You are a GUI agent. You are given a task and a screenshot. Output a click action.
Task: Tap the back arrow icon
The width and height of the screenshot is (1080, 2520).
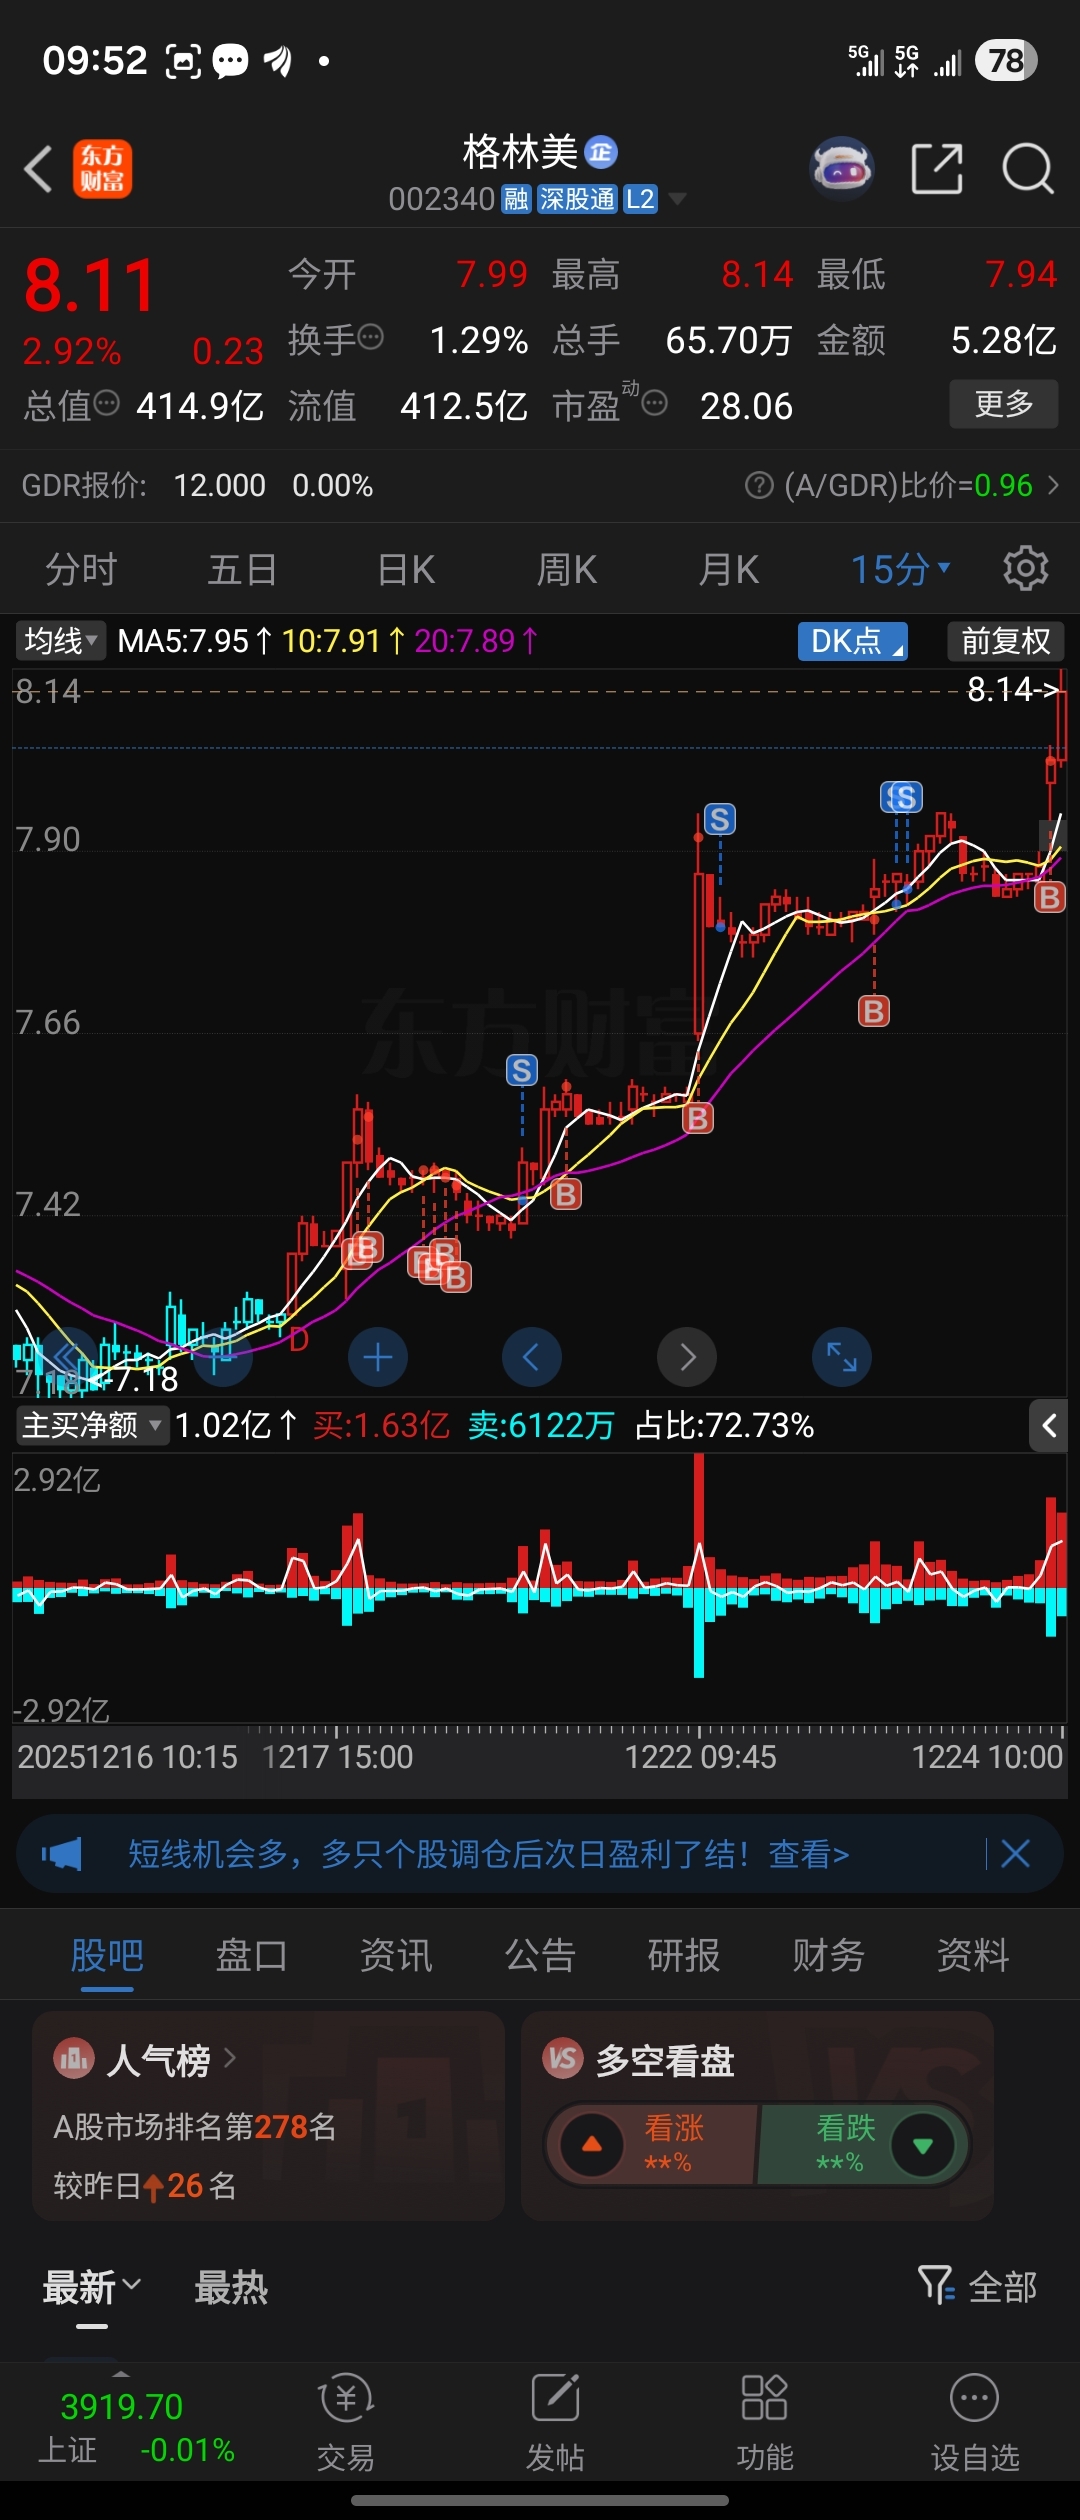39,169
